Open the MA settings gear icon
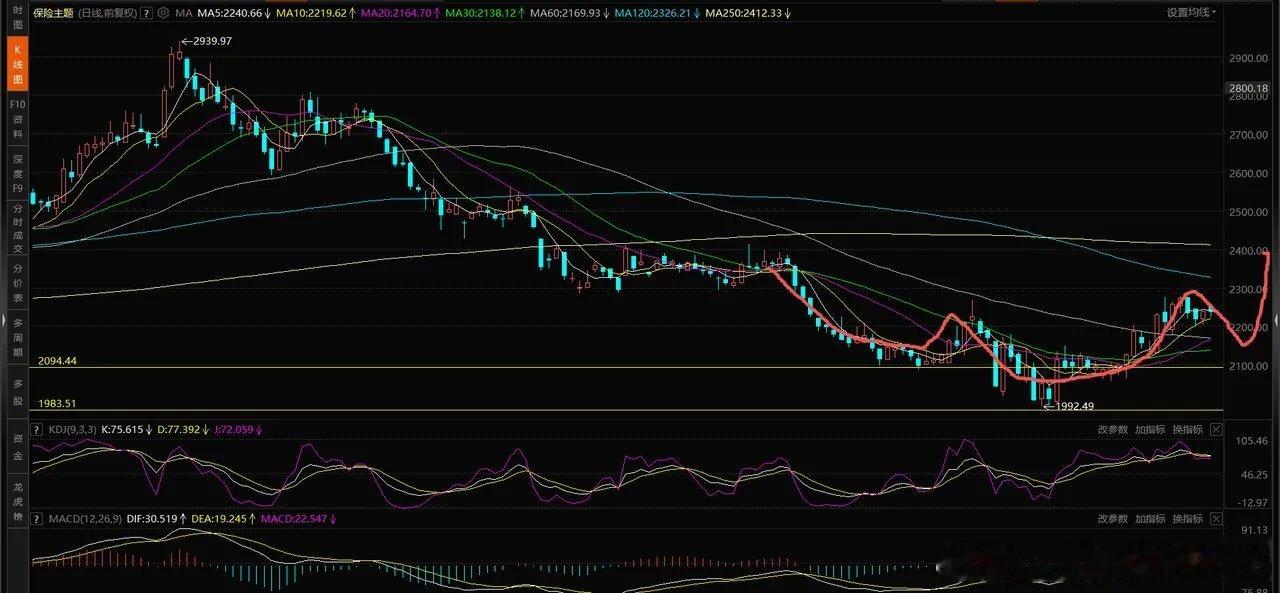Screen dimensions: 1280x593 coord(165,14)
